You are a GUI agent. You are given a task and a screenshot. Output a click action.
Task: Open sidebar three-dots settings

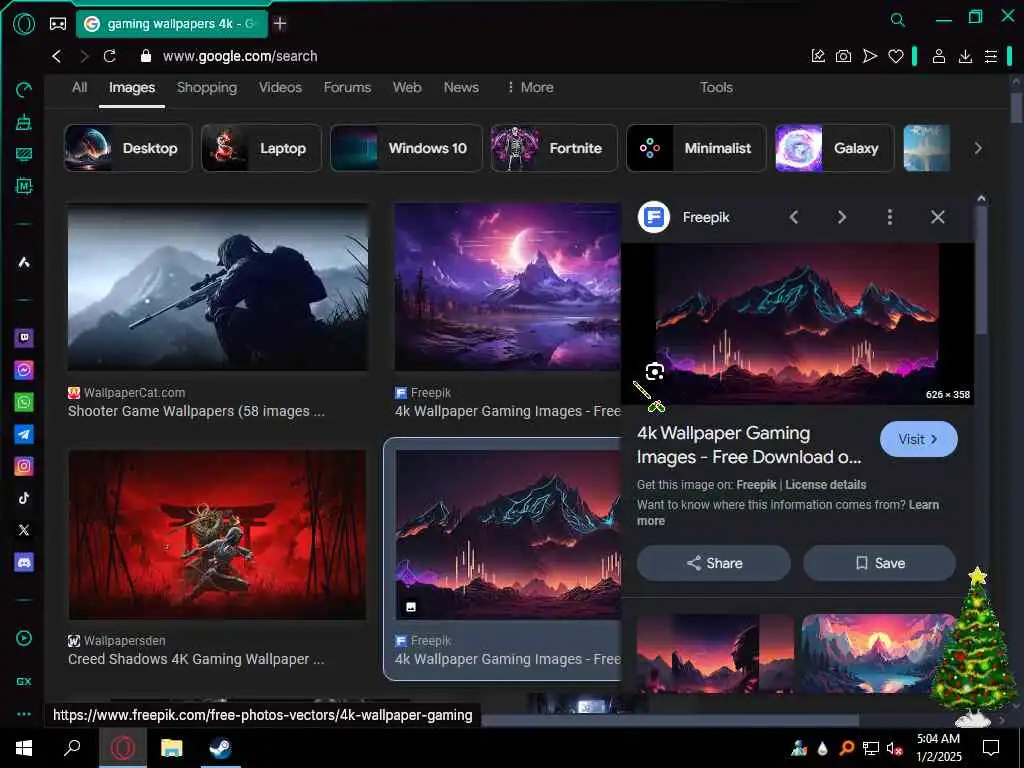coord(24,714)
